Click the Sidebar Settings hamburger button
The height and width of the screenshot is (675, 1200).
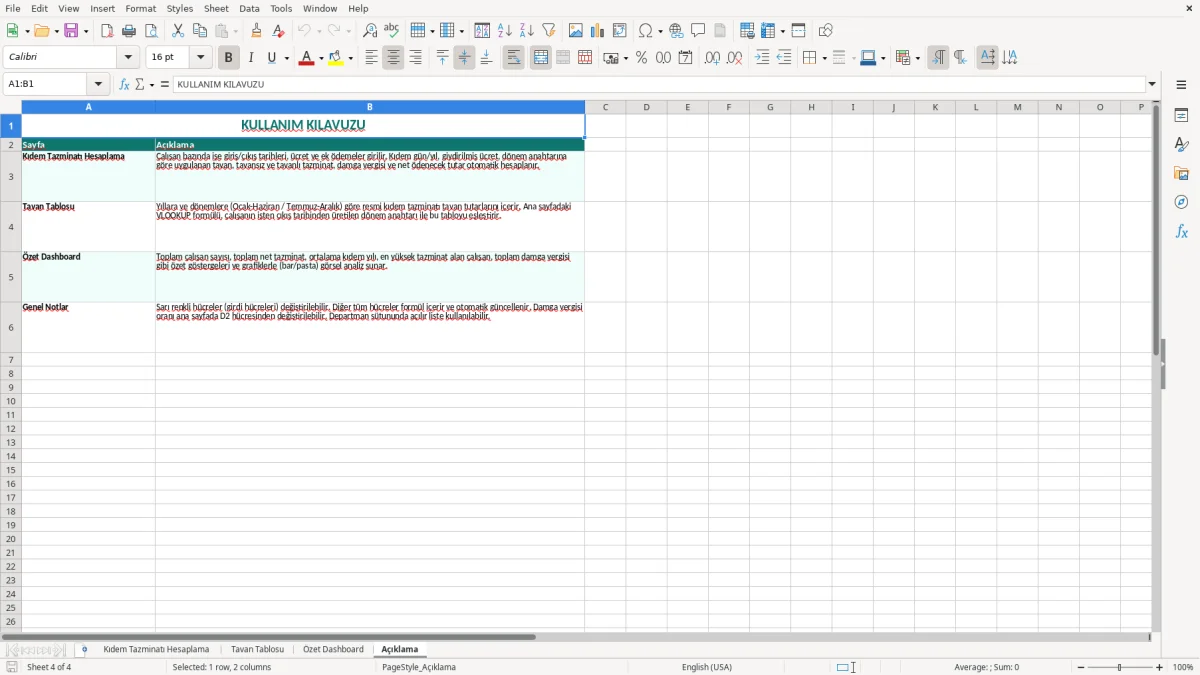(1181, 85)
